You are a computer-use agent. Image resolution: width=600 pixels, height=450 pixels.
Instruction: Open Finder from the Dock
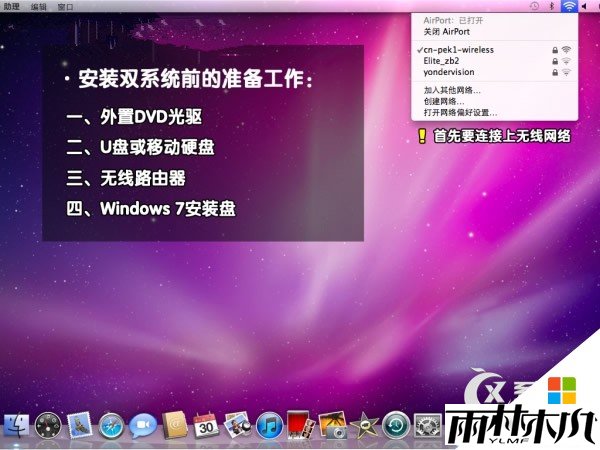click(16, 425)
